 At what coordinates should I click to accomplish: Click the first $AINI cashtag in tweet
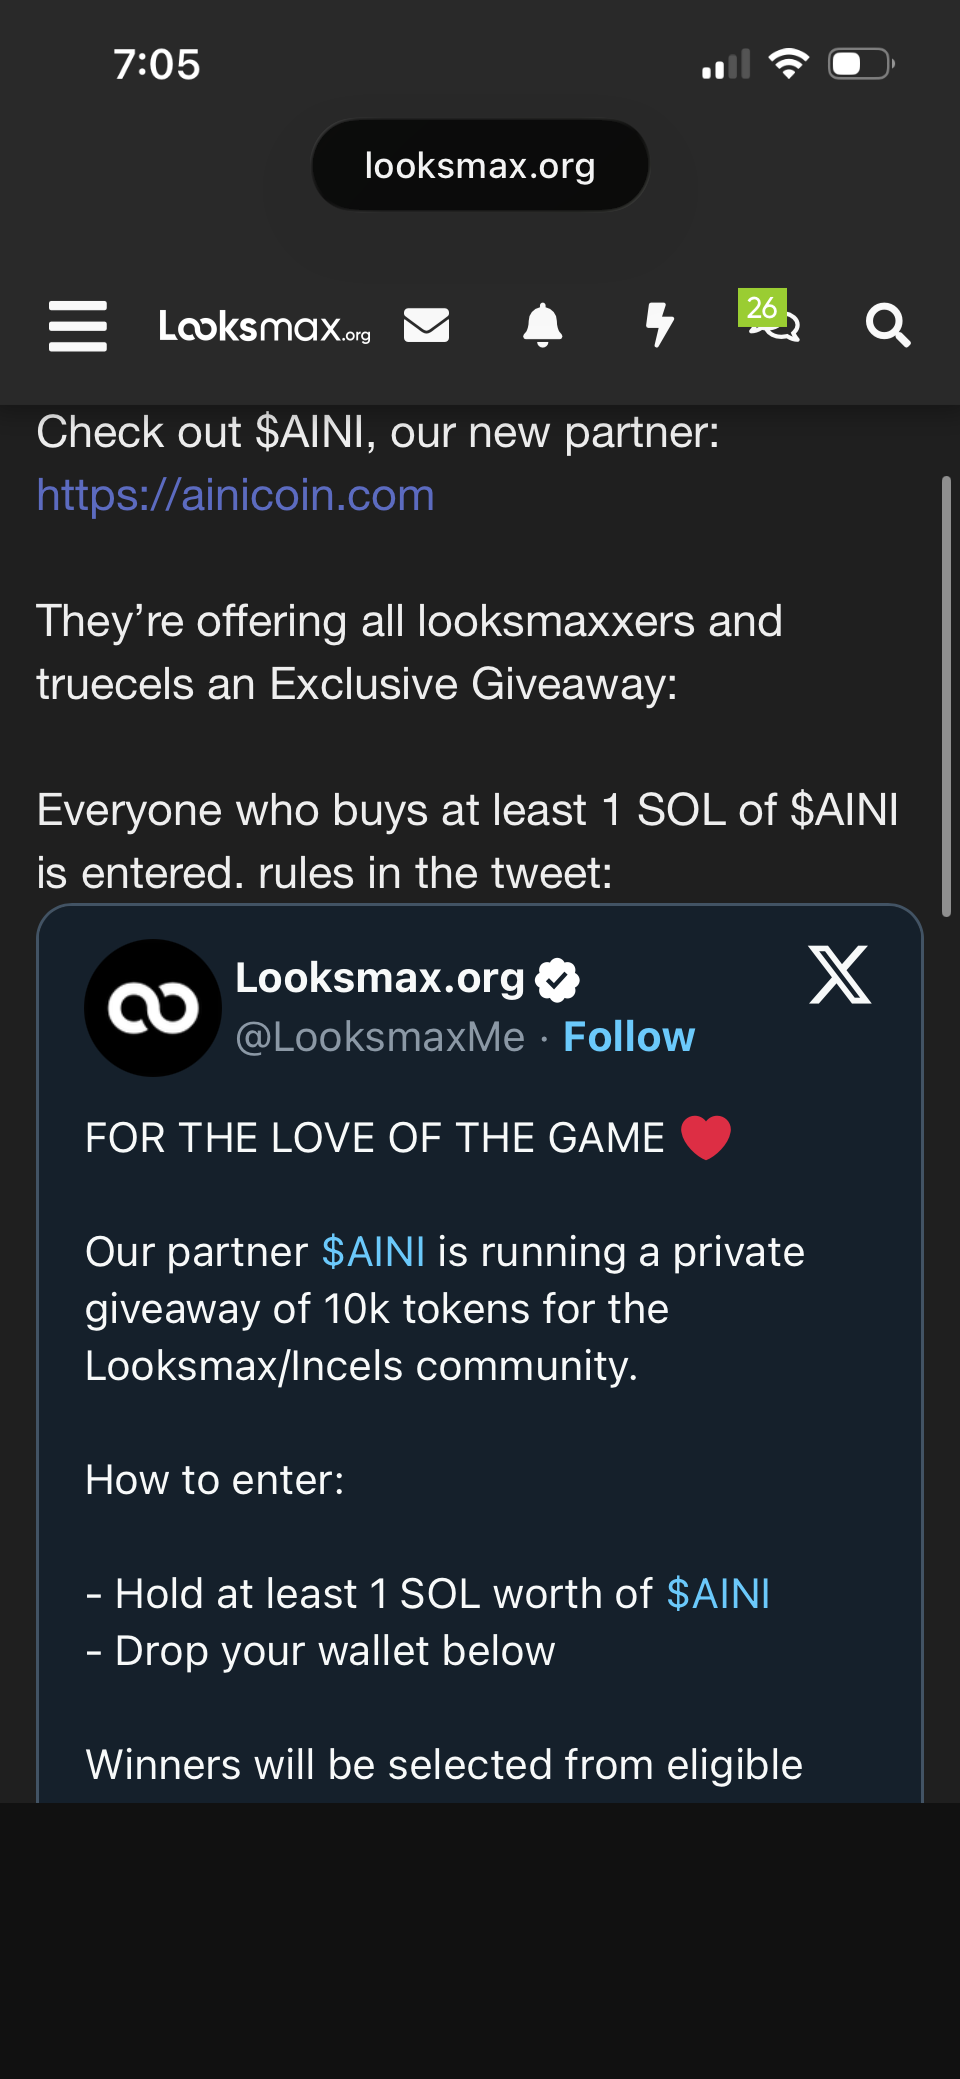click(x=373, y=1252)
